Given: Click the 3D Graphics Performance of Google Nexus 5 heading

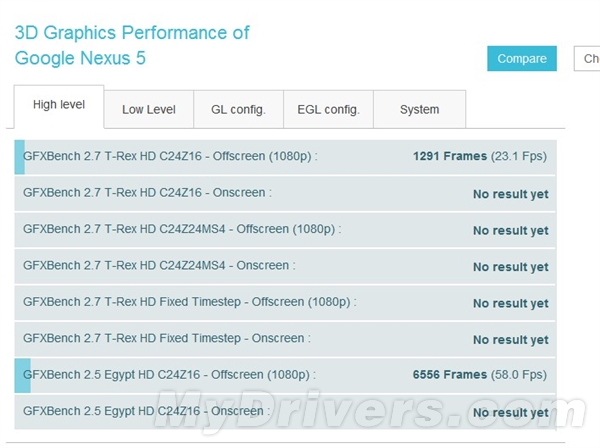Looking at the screenshot, I should click(132, 45).
